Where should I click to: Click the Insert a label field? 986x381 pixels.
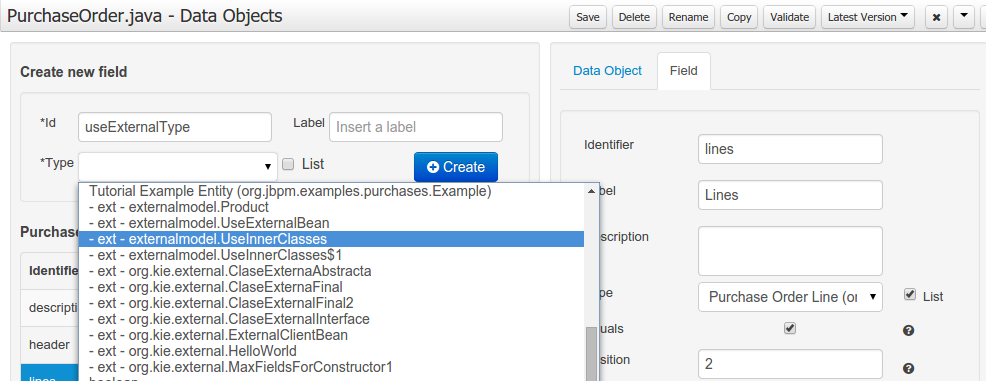pyautogui.click(x=416, y=127)
